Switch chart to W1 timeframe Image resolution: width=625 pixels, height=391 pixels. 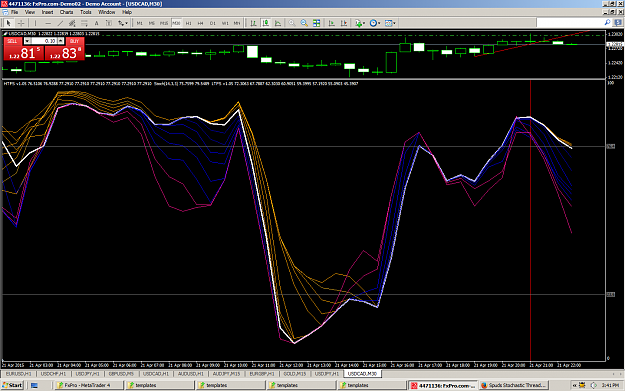click(225, 23)
